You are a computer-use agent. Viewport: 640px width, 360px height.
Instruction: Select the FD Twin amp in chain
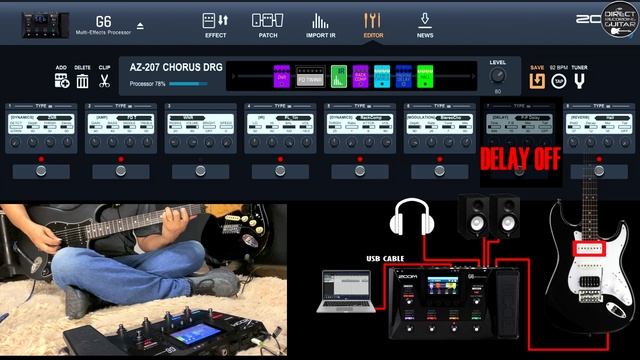click(311, 76)
